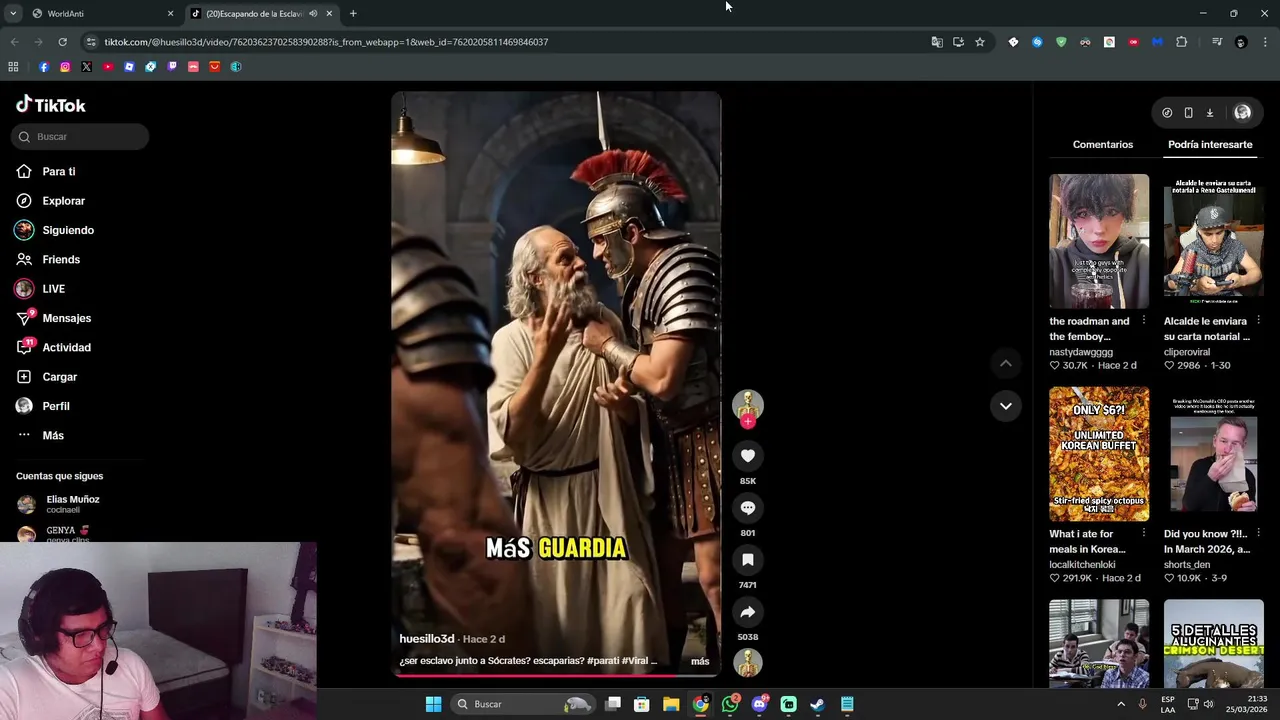
Task: Seek using the red video progress bar
Action: click(556, 674)
